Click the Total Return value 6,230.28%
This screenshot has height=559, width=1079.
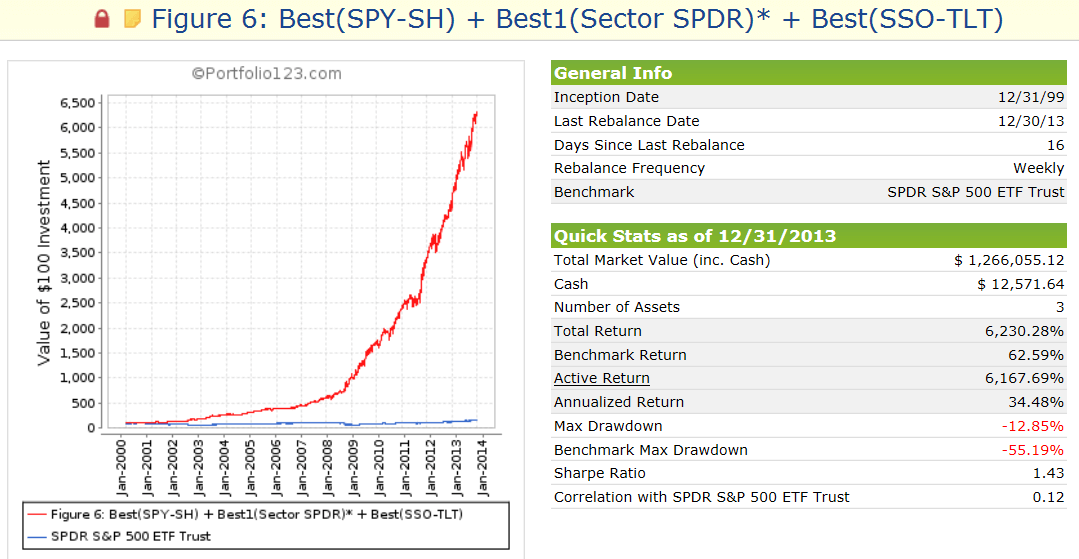pos(1025,331)
